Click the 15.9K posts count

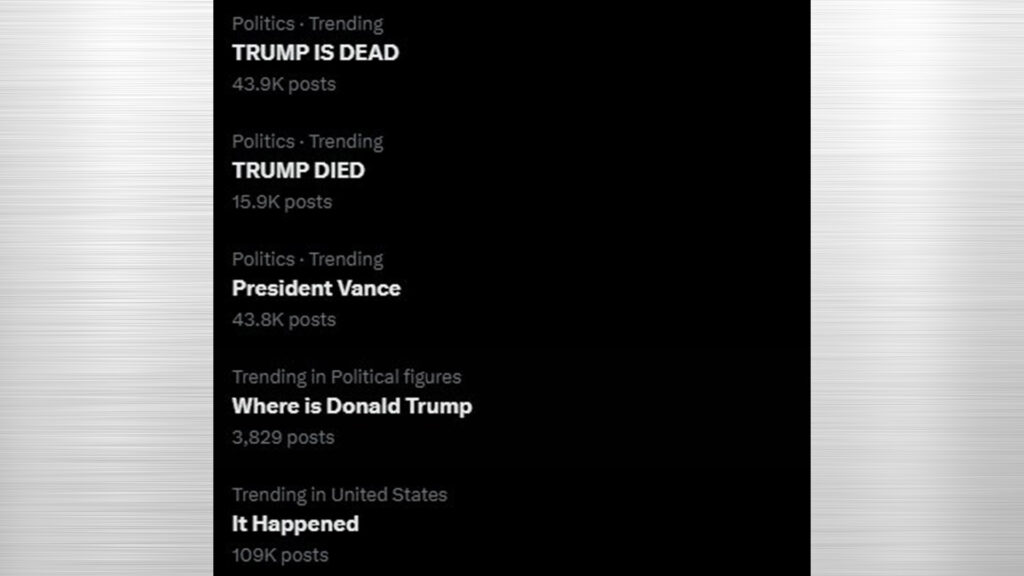282,202
